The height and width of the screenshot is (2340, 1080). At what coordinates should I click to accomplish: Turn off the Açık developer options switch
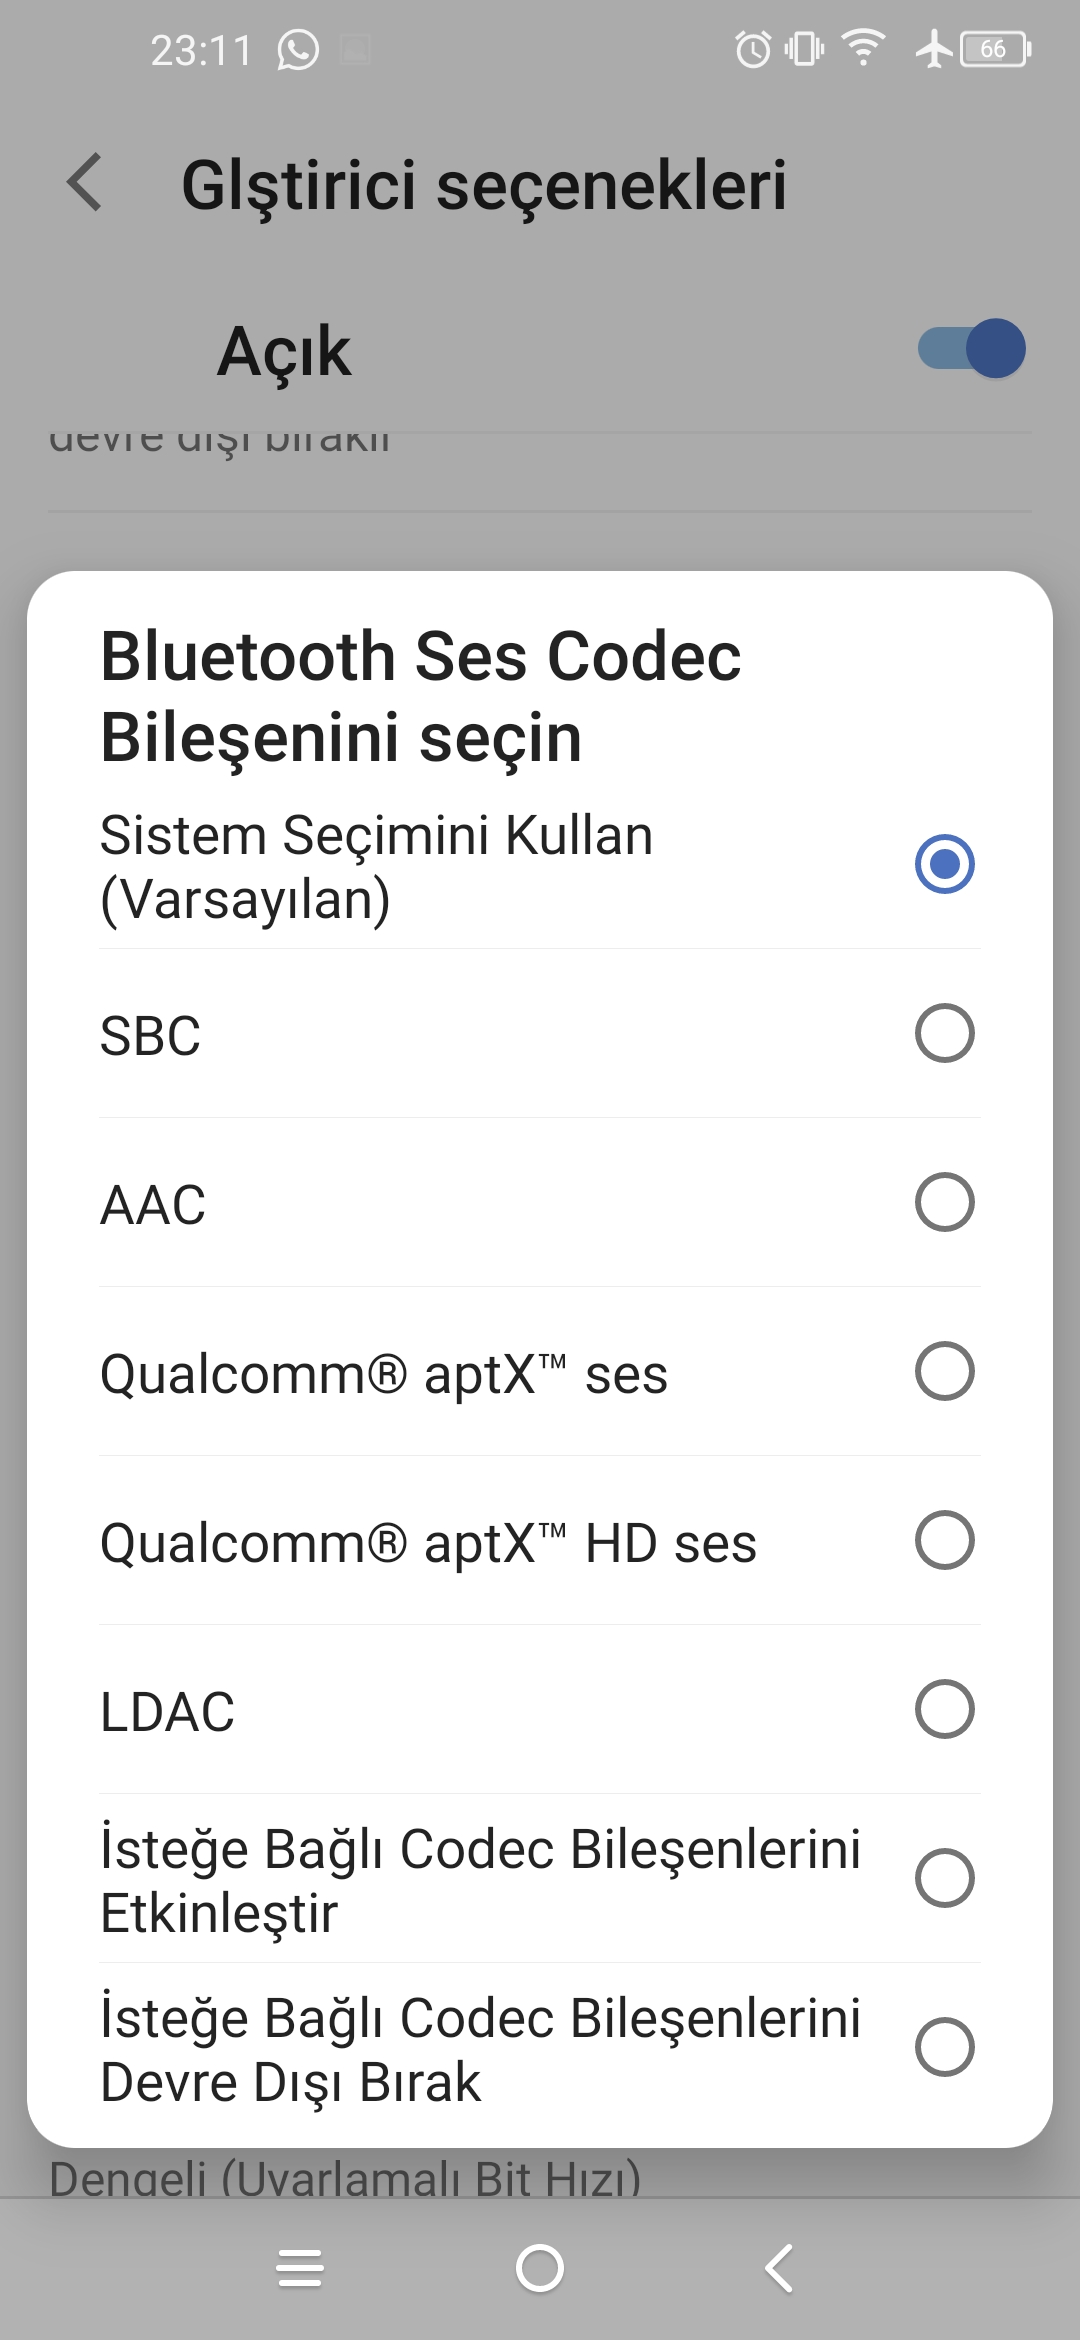tap(972, 349)
